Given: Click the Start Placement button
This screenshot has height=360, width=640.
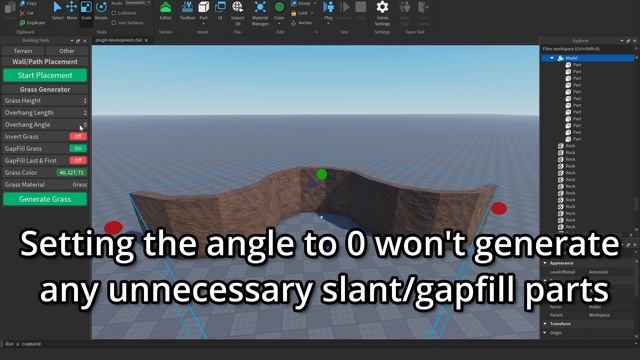Looking at the screenshot, I should click(45, 75).
